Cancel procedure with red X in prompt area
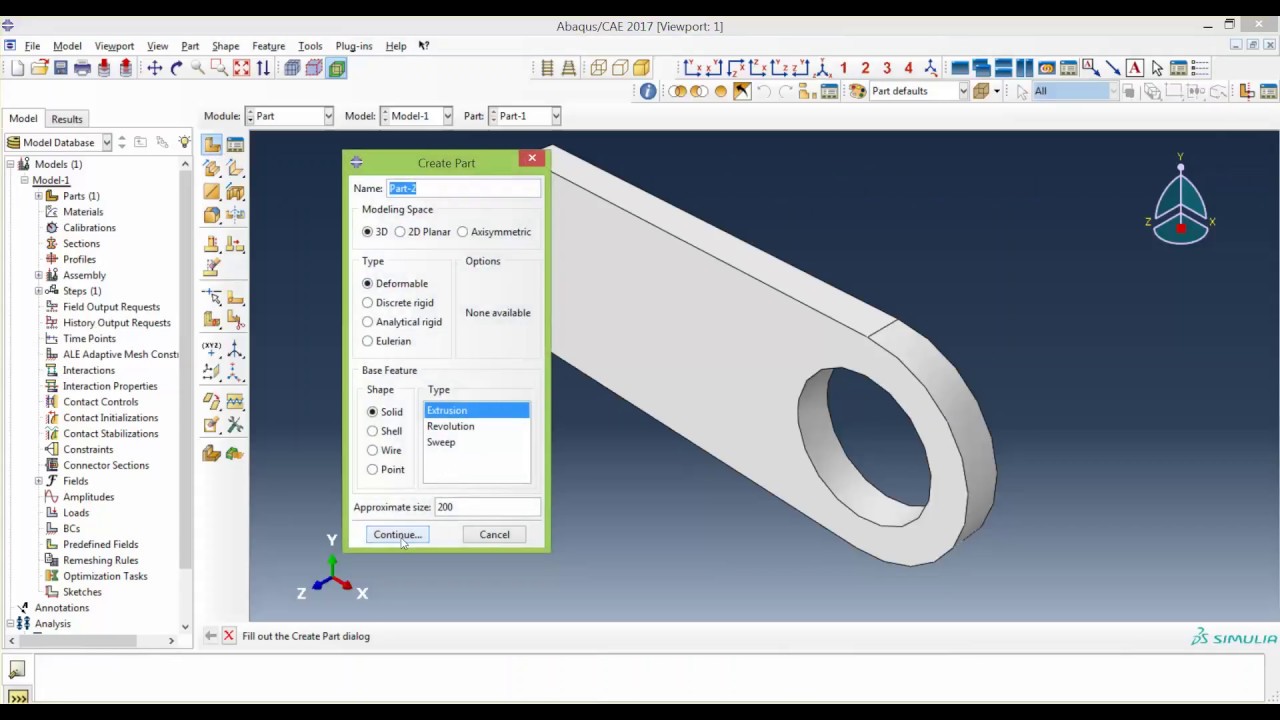The height and width of the screenshot is (720, 1280). click(229, 636)
